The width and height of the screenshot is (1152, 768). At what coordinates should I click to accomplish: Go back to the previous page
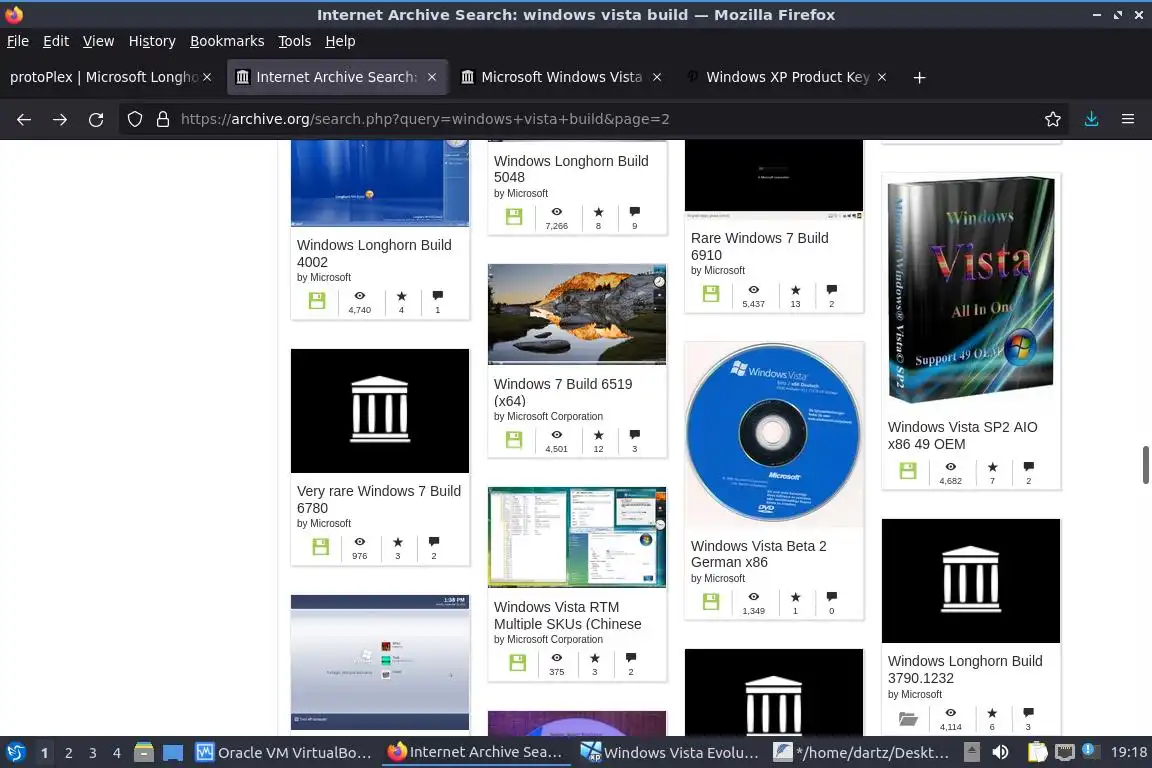[x=24, y=119]
